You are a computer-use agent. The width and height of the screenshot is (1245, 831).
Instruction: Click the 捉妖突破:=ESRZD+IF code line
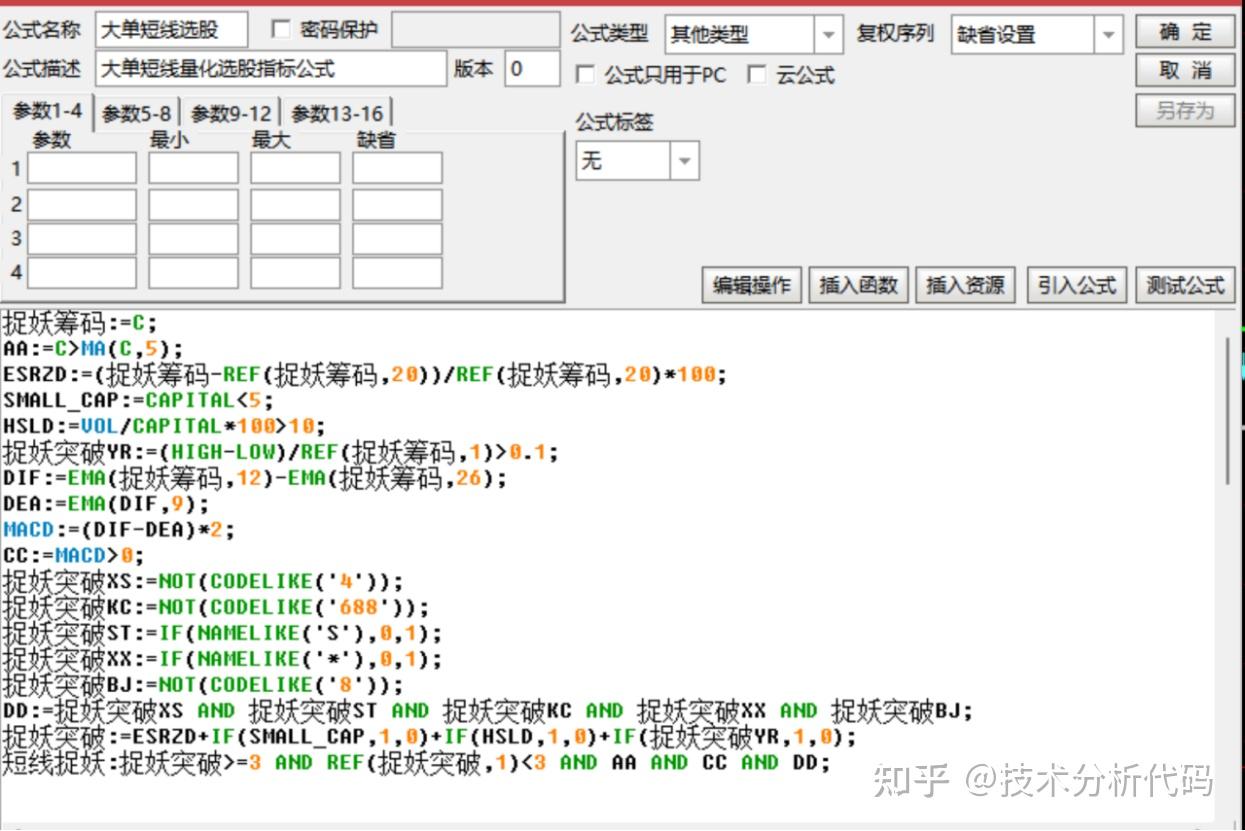click(430, 737)
